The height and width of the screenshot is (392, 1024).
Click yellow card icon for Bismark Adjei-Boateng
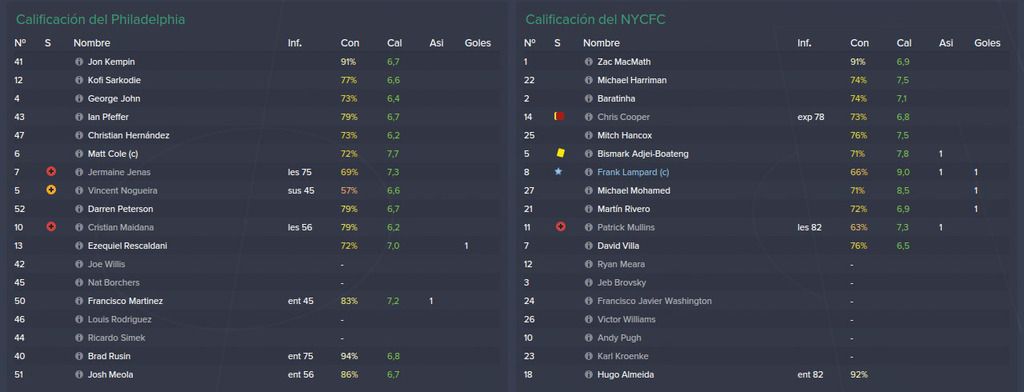560,153
